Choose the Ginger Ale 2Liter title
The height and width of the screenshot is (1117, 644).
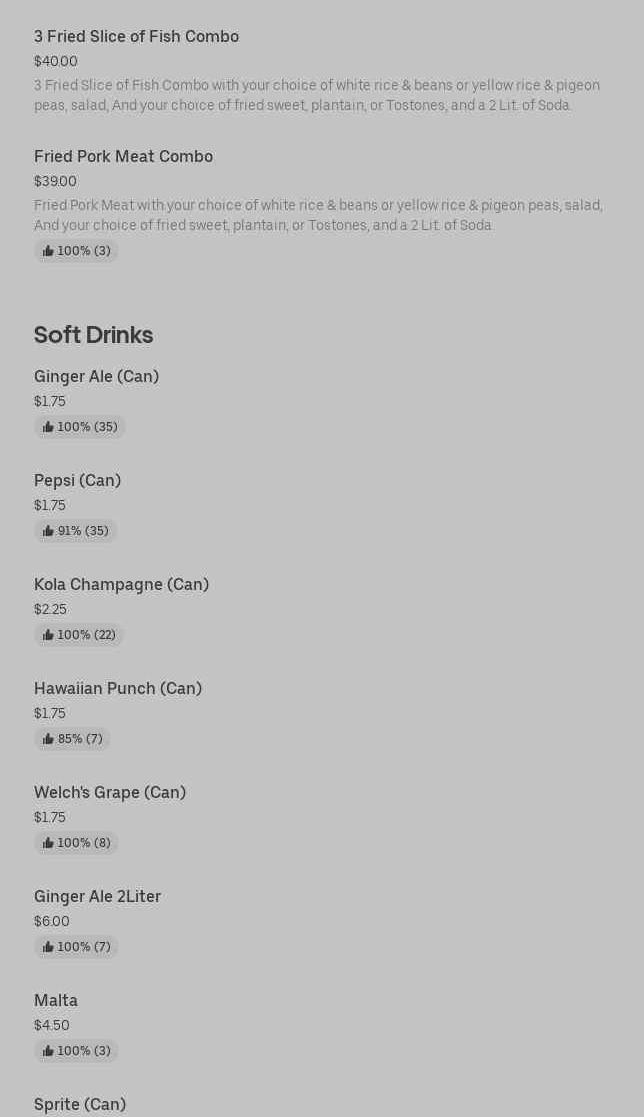pos(97,896)
